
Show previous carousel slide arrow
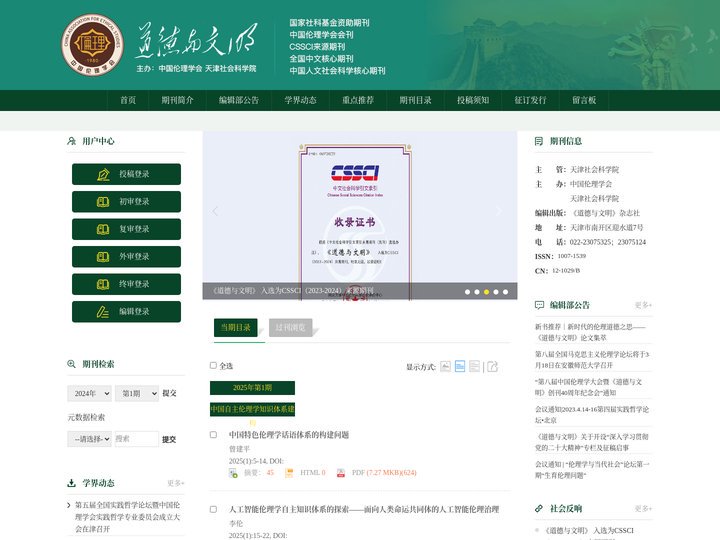[x=215, y=211]
